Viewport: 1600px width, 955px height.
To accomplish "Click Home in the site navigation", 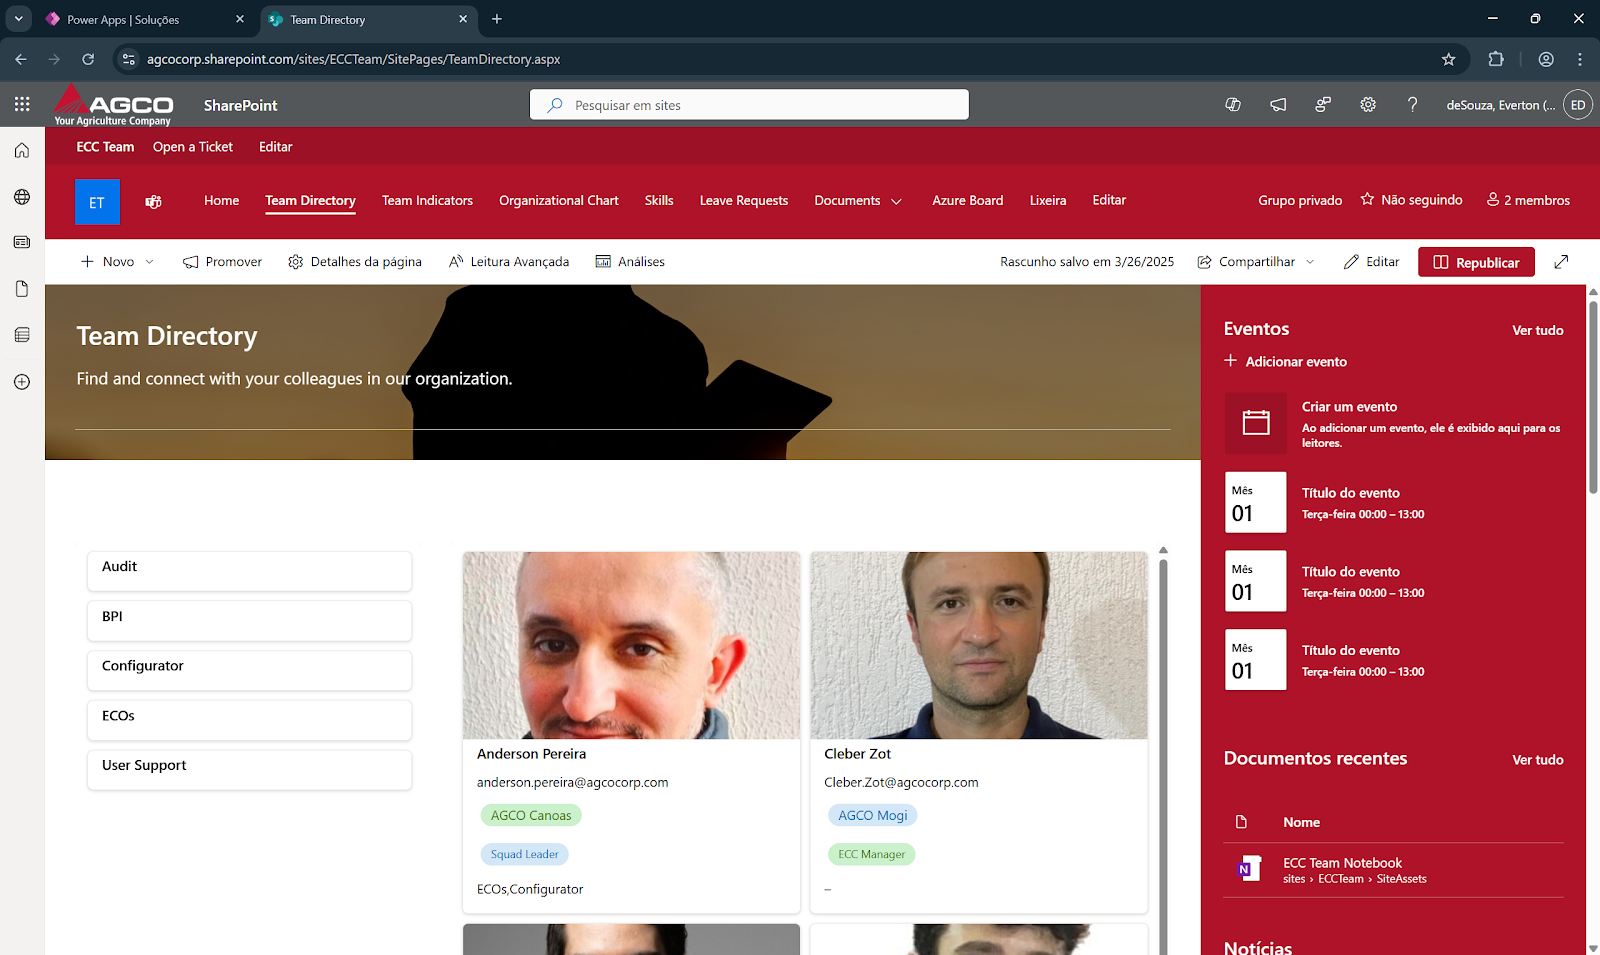I will (221, 200).
